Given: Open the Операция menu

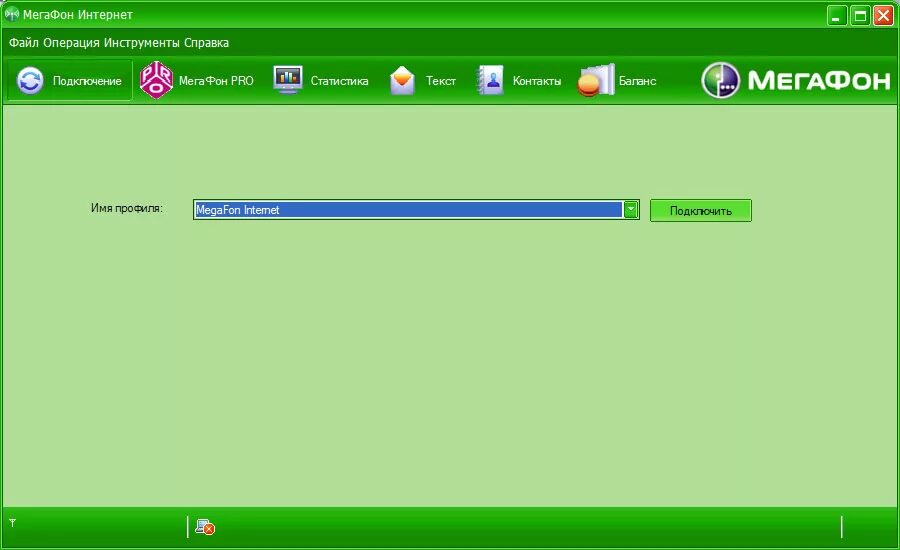Looking at the screenshot, I should tap(72, 42).
